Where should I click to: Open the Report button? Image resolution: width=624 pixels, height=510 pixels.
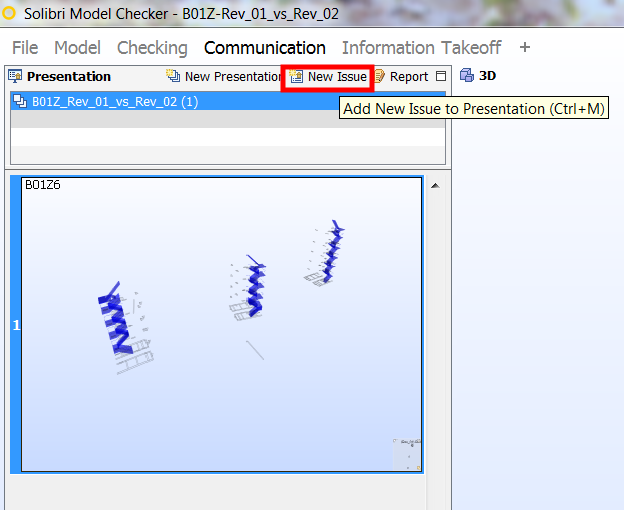pos(401,76)
